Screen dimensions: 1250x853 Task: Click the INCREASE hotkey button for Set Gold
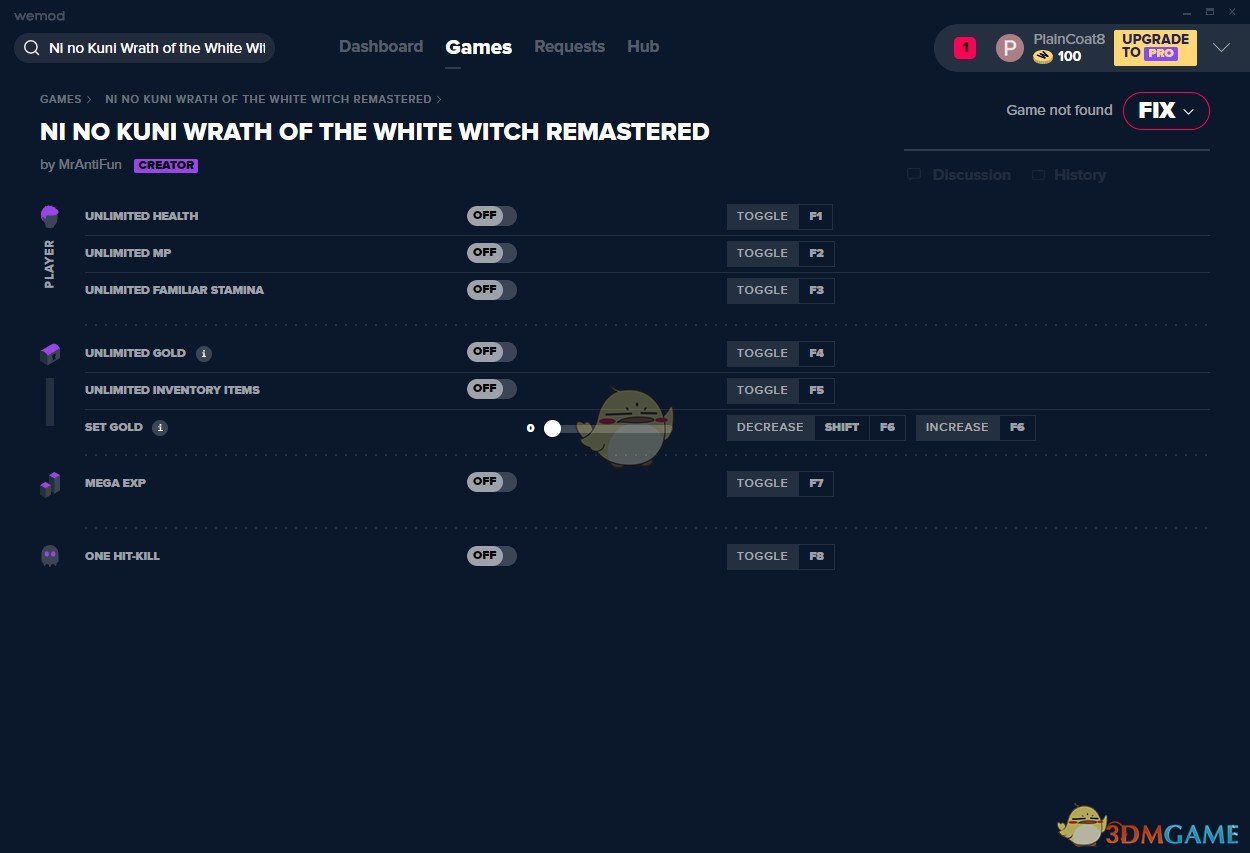pyautogui.click(x=957, y=428)
